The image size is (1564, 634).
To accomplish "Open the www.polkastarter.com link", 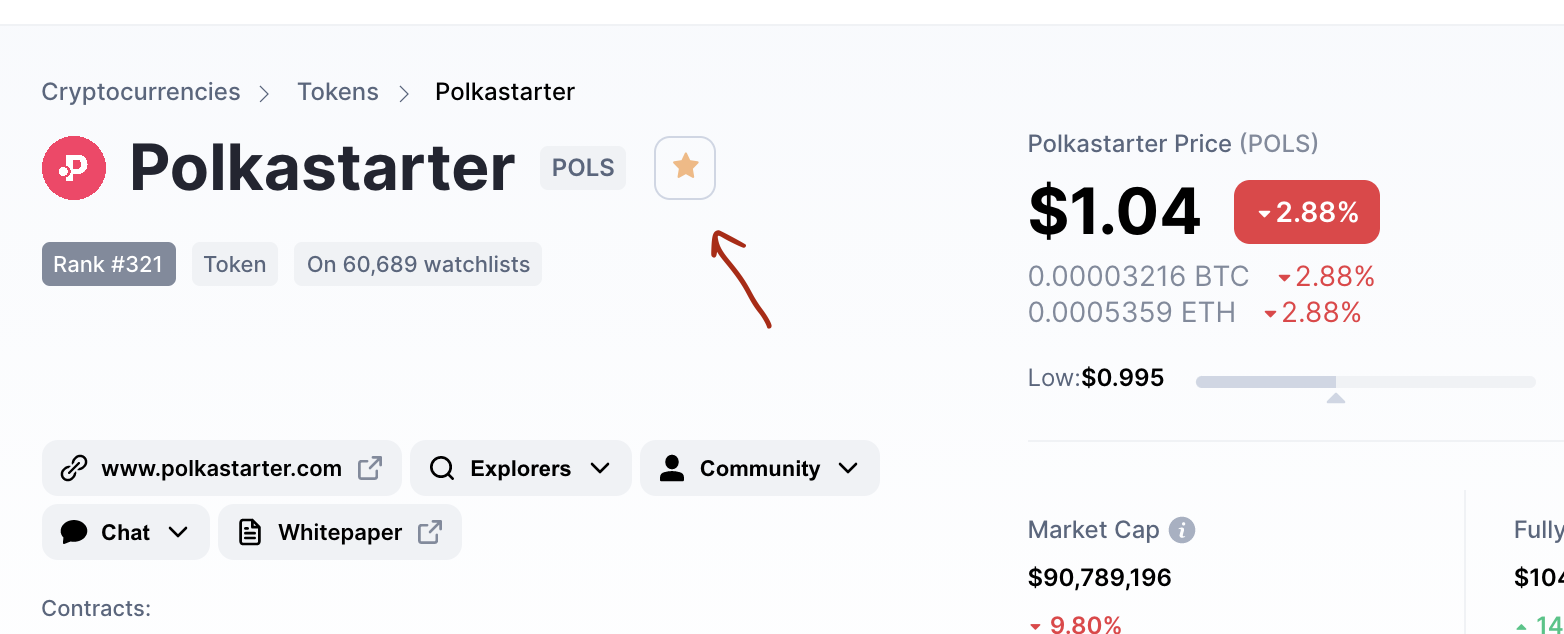I will click(x=221, y=468).
